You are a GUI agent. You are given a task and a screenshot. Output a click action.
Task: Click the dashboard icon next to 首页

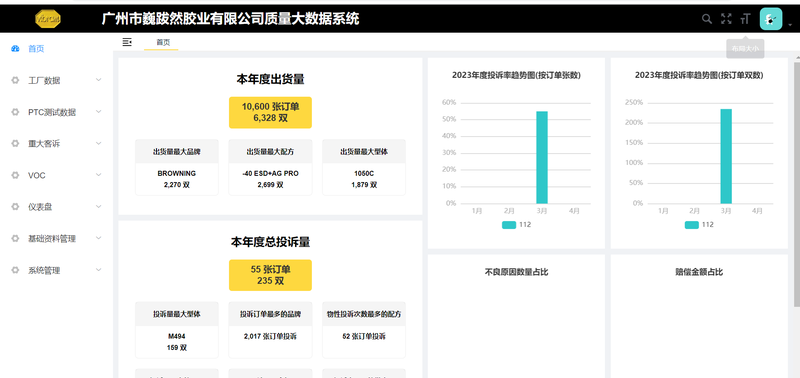pos(15,49)
